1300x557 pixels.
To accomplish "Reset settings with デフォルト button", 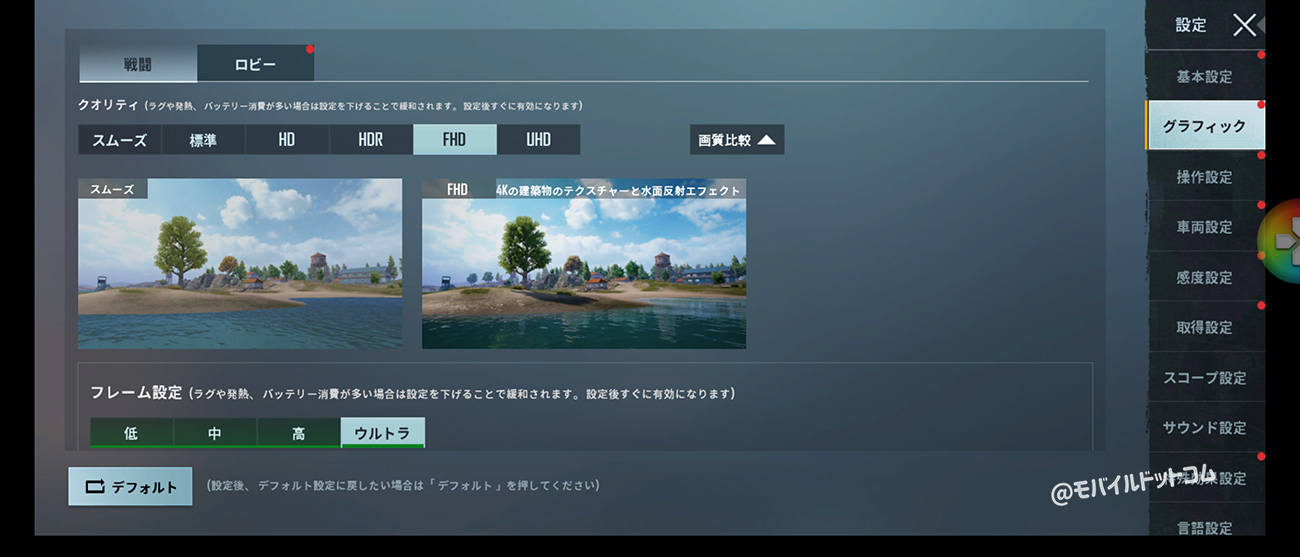I will [130, 487].
